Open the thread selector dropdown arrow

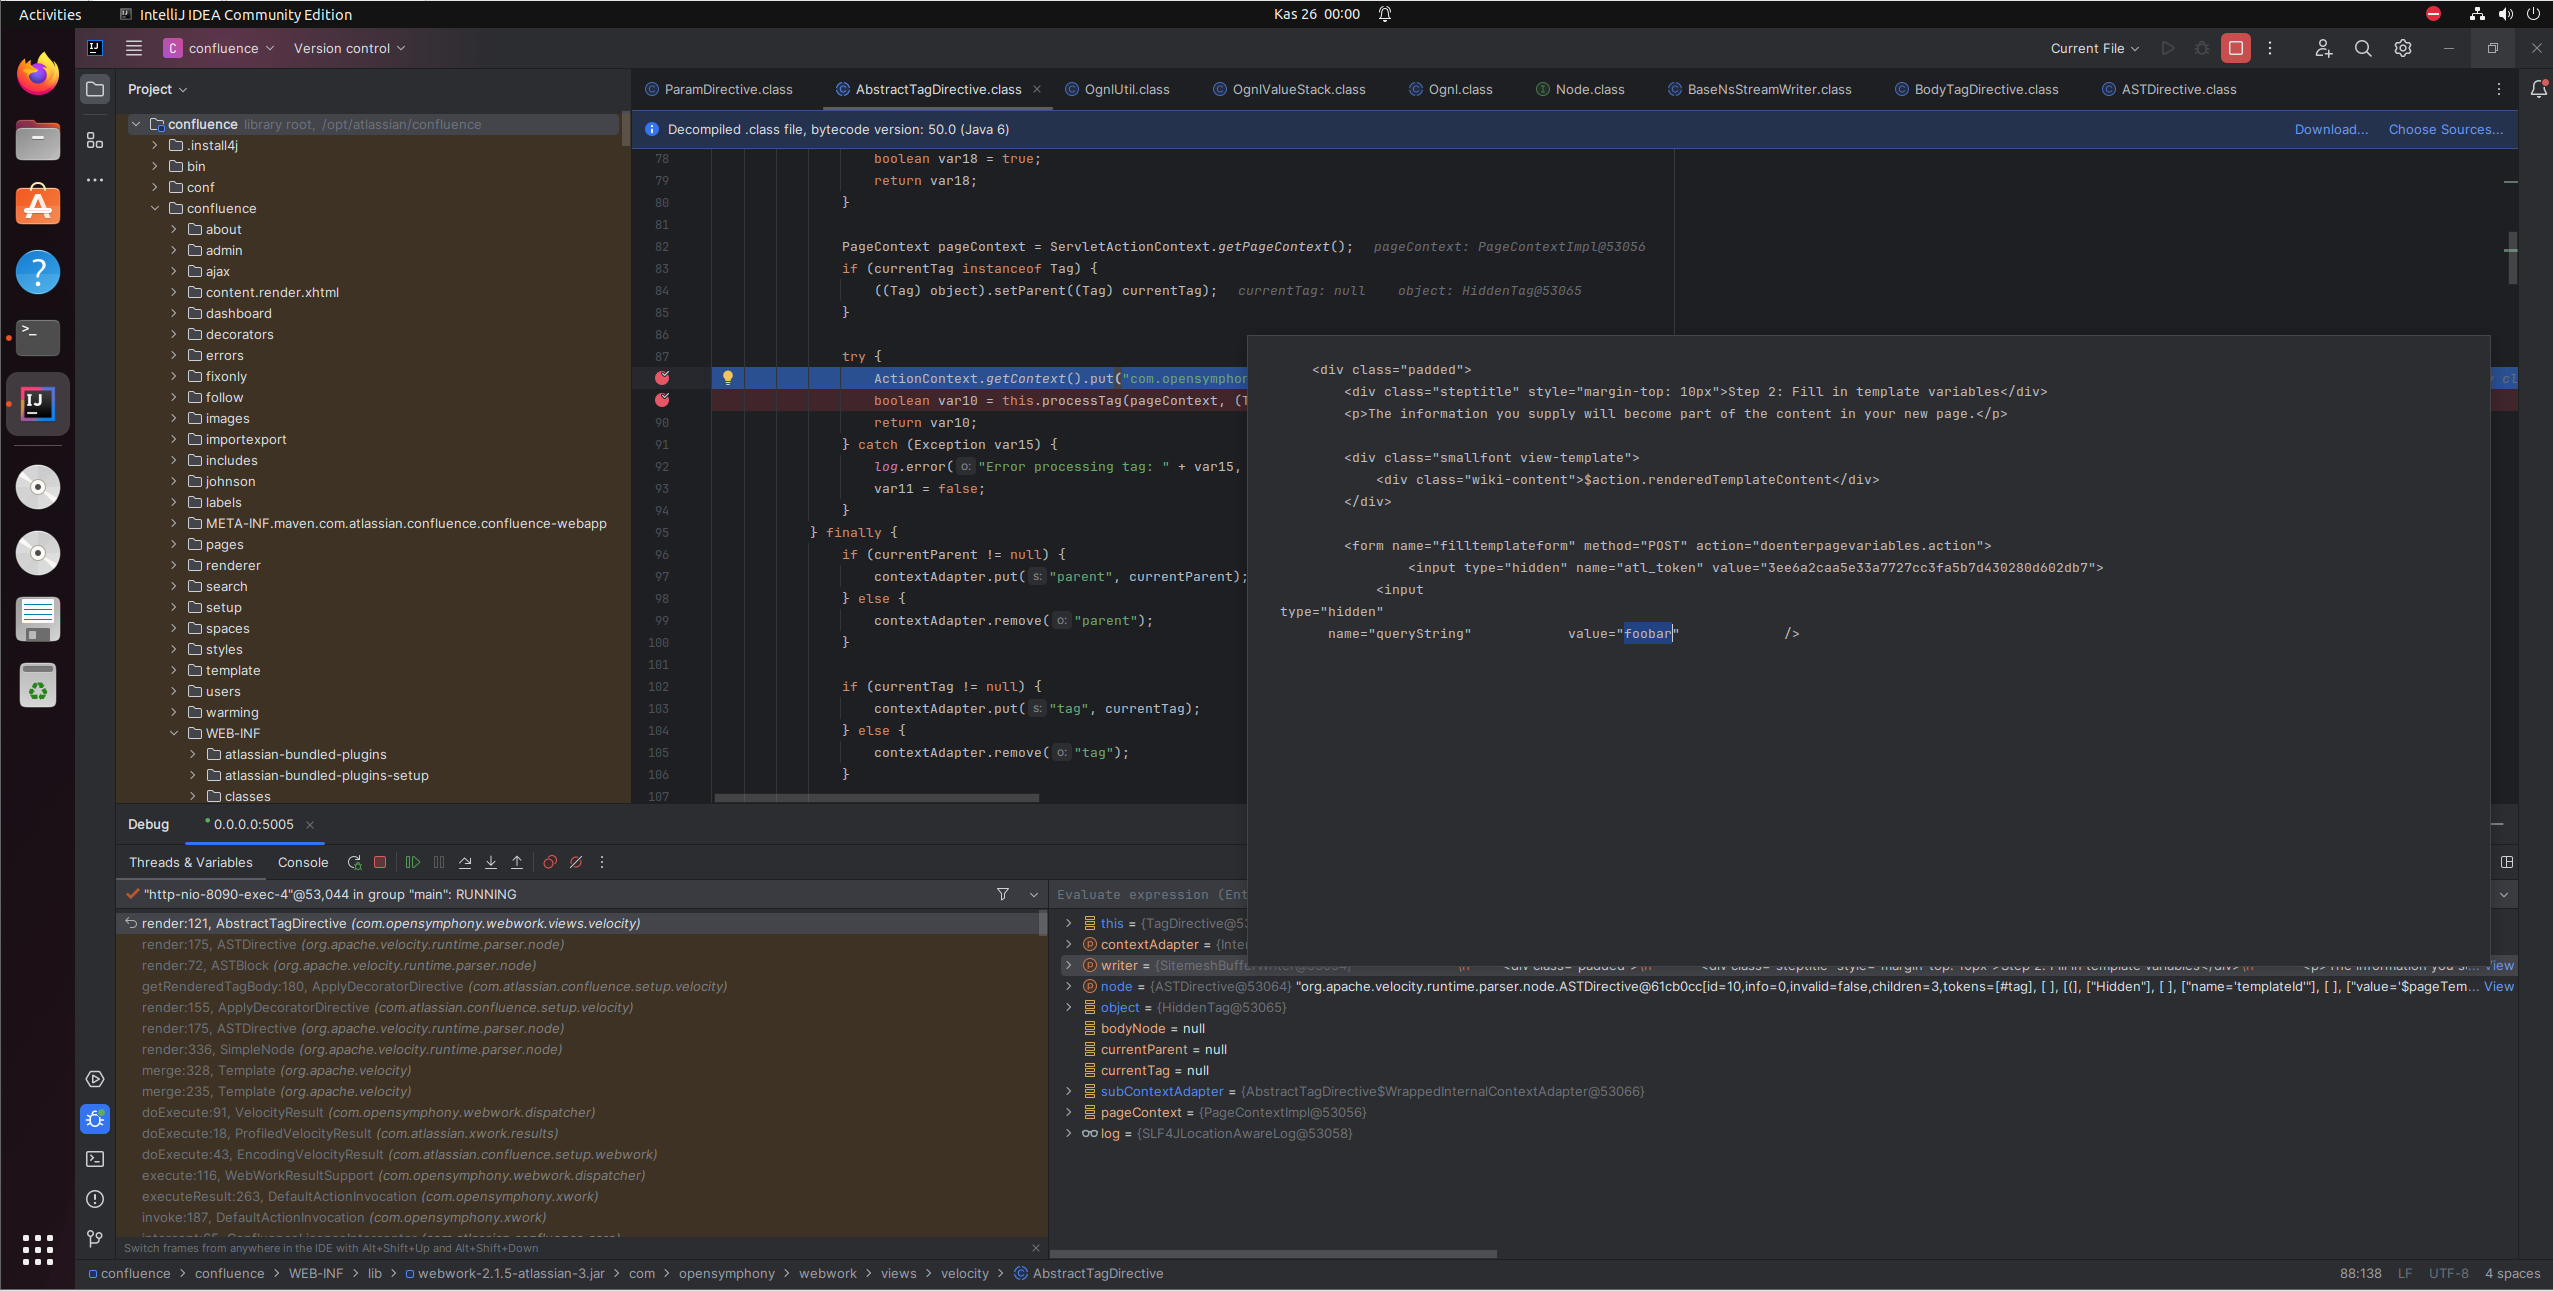(1034, 894)
